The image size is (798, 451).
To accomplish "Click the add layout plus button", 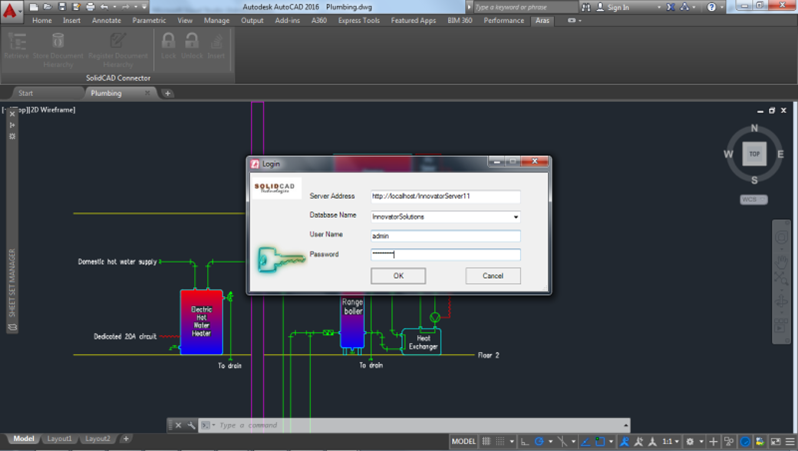I will (x=126, y=438).
